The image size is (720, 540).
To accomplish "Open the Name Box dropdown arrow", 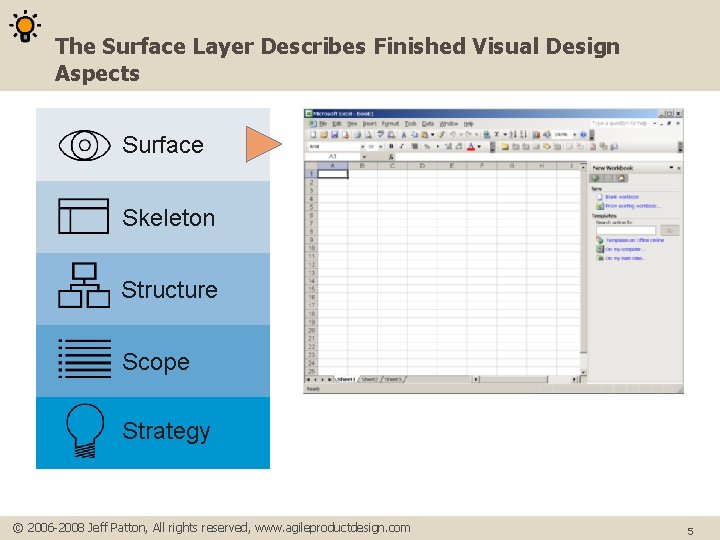I will [x=364, y=157].
